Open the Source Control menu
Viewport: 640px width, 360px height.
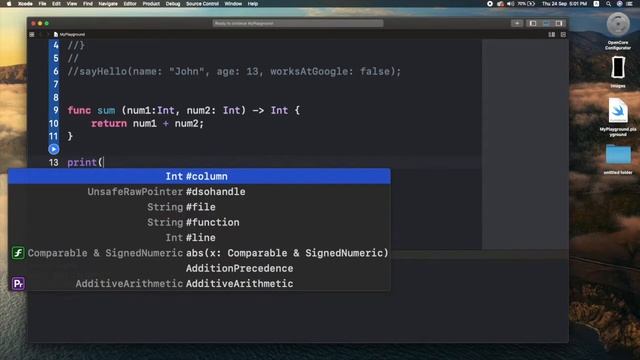coord(202,4)
